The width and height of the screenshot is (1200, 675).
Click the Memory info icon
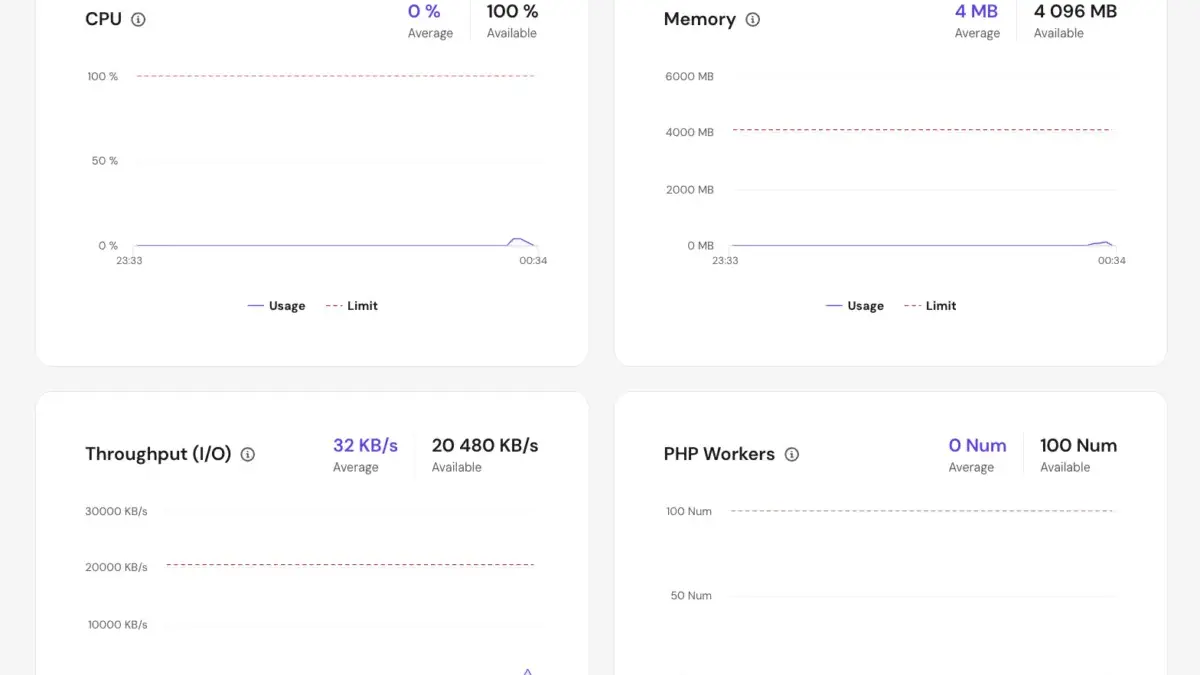click(753, 19)
